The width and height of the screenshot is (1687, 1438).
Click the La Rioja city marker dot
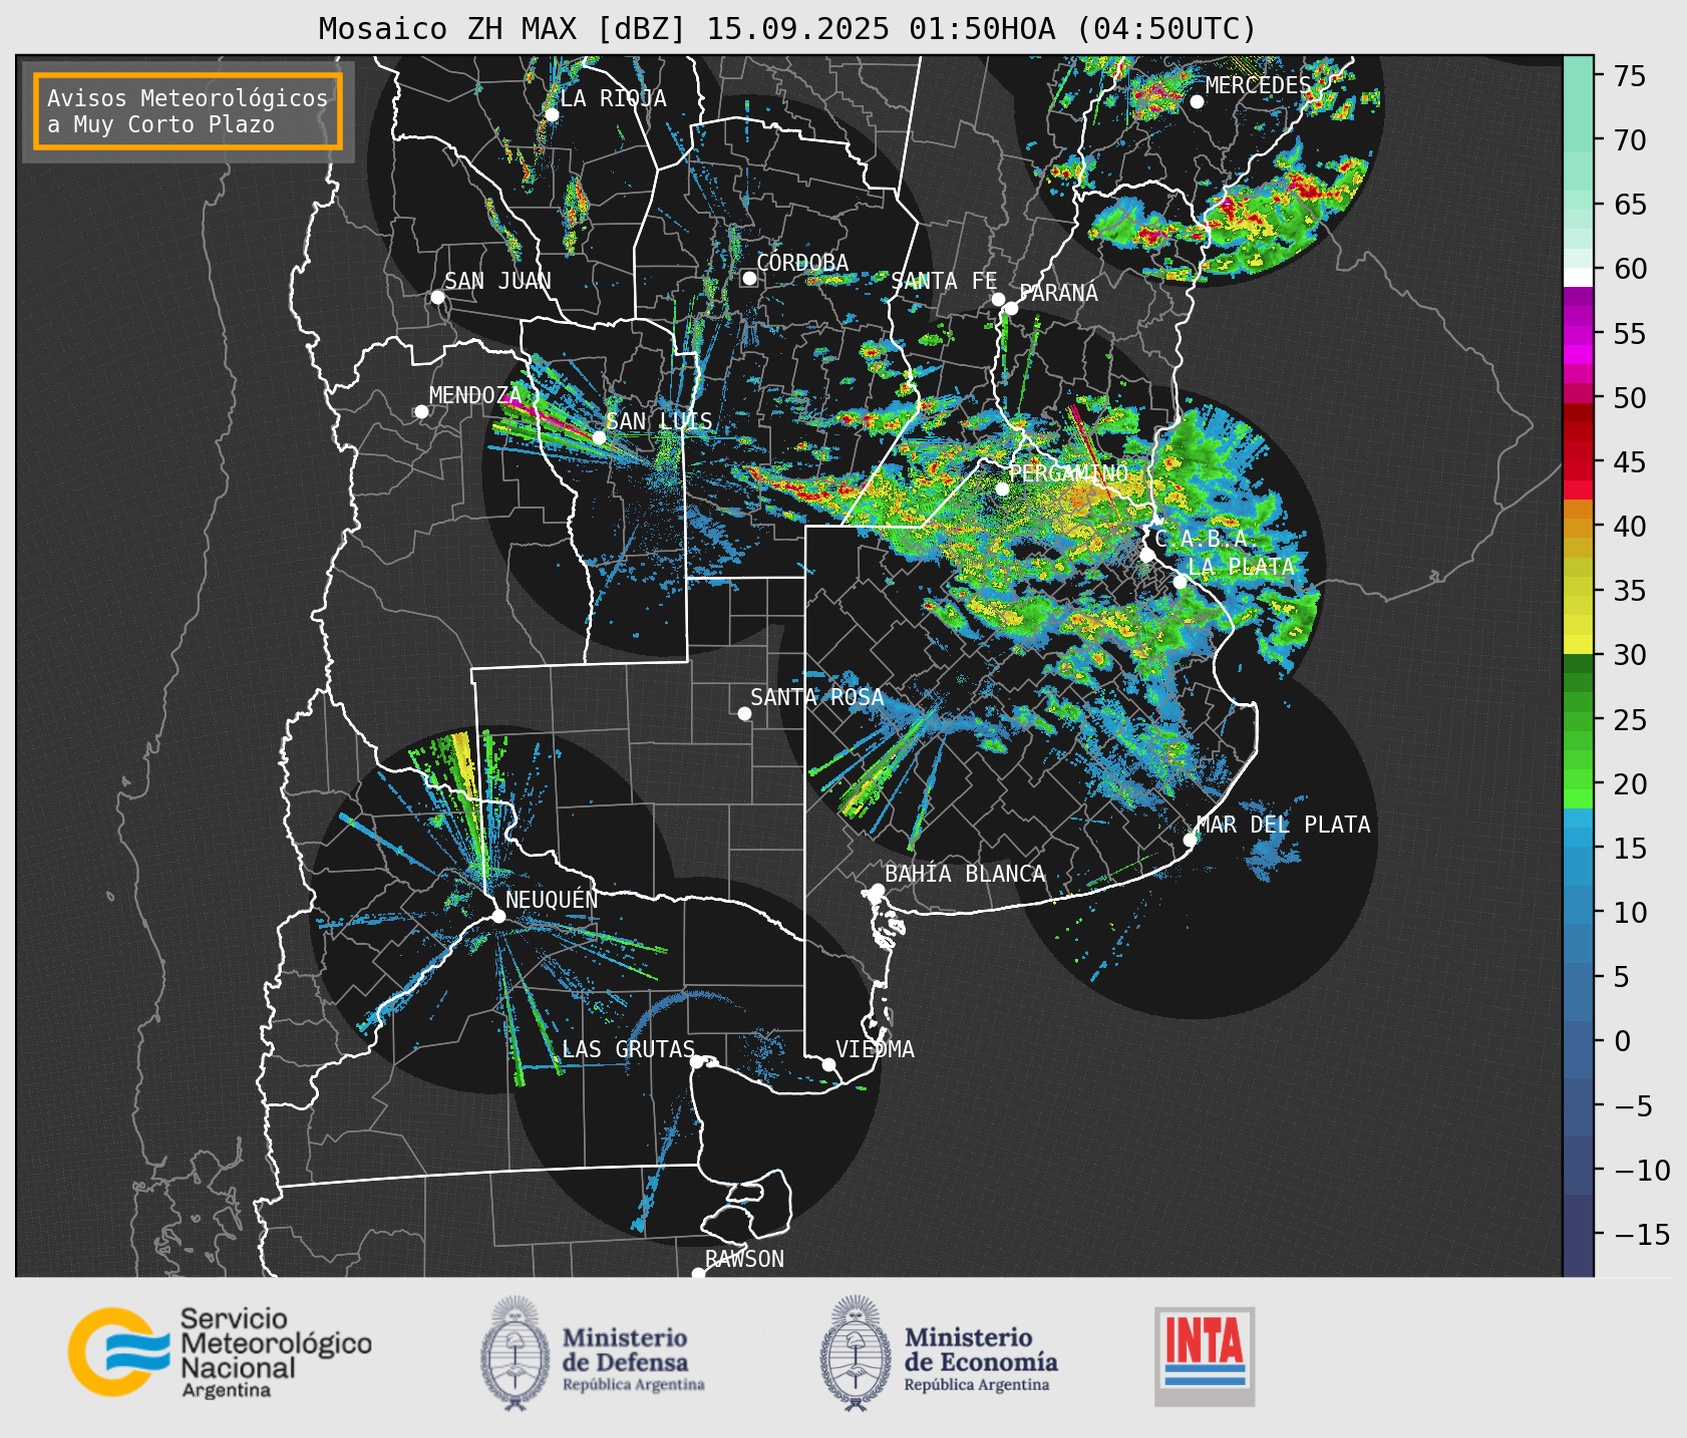pos(551,115)
